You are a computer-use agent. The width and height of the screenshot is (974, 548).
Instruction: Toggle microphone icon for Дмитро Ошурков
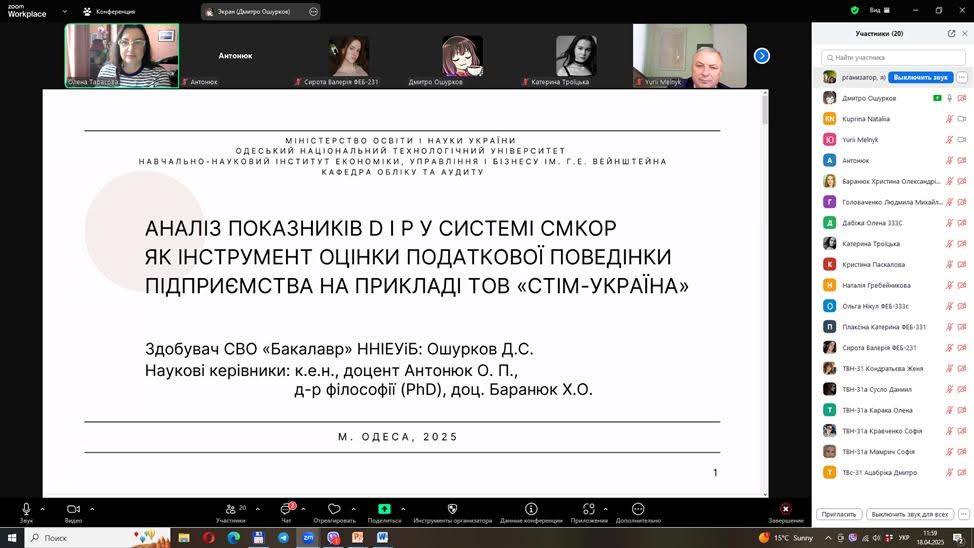pyautogui.click(x=949, y=98)
